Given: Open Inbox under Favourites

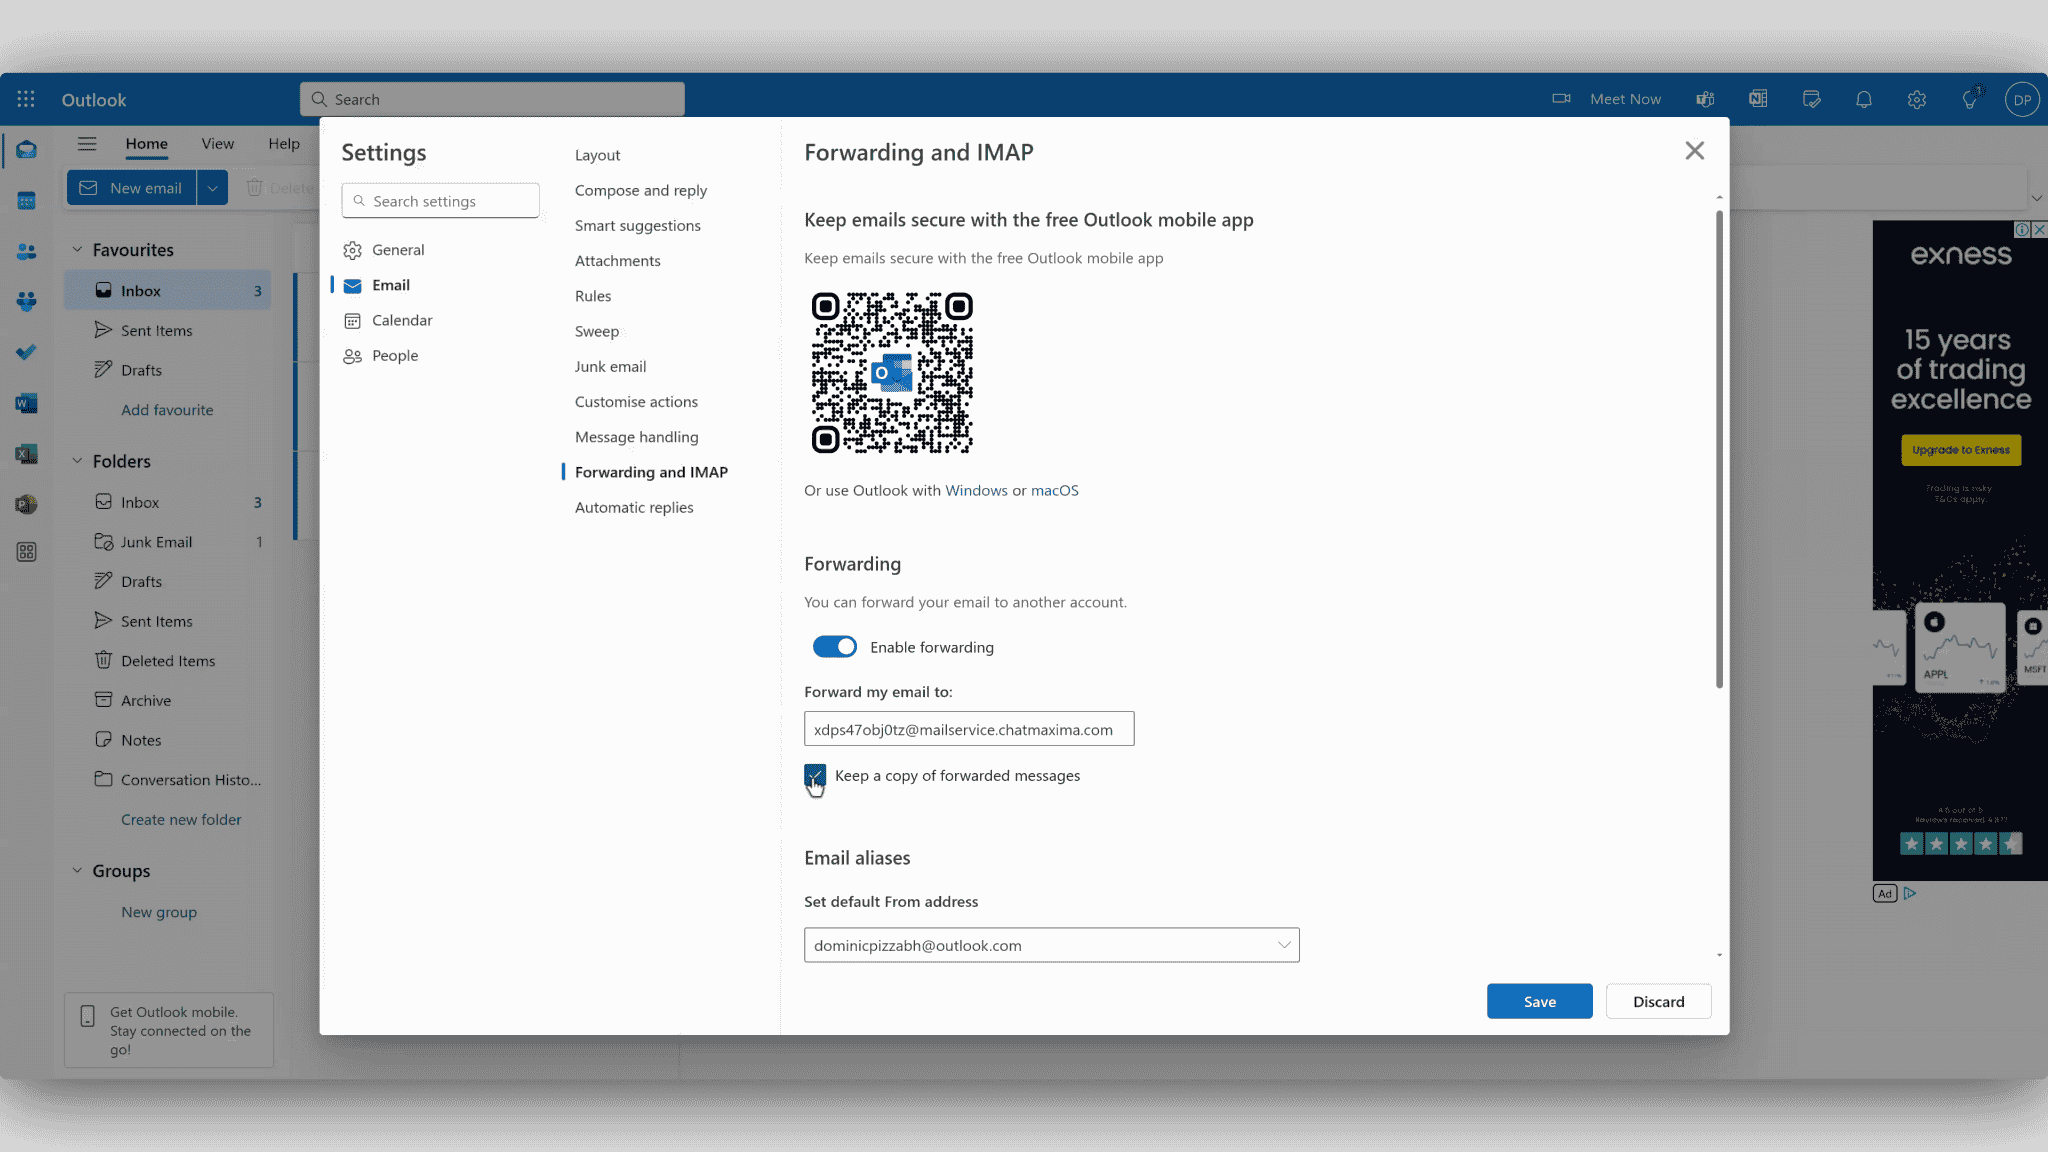Looking at the screenshot, I should [x=168, y=291].
